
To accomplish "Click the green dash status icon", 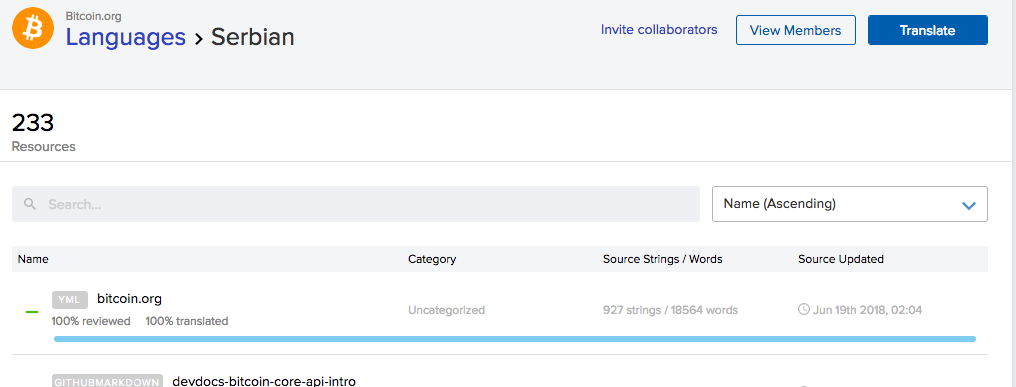I will [x=32, y=312].
